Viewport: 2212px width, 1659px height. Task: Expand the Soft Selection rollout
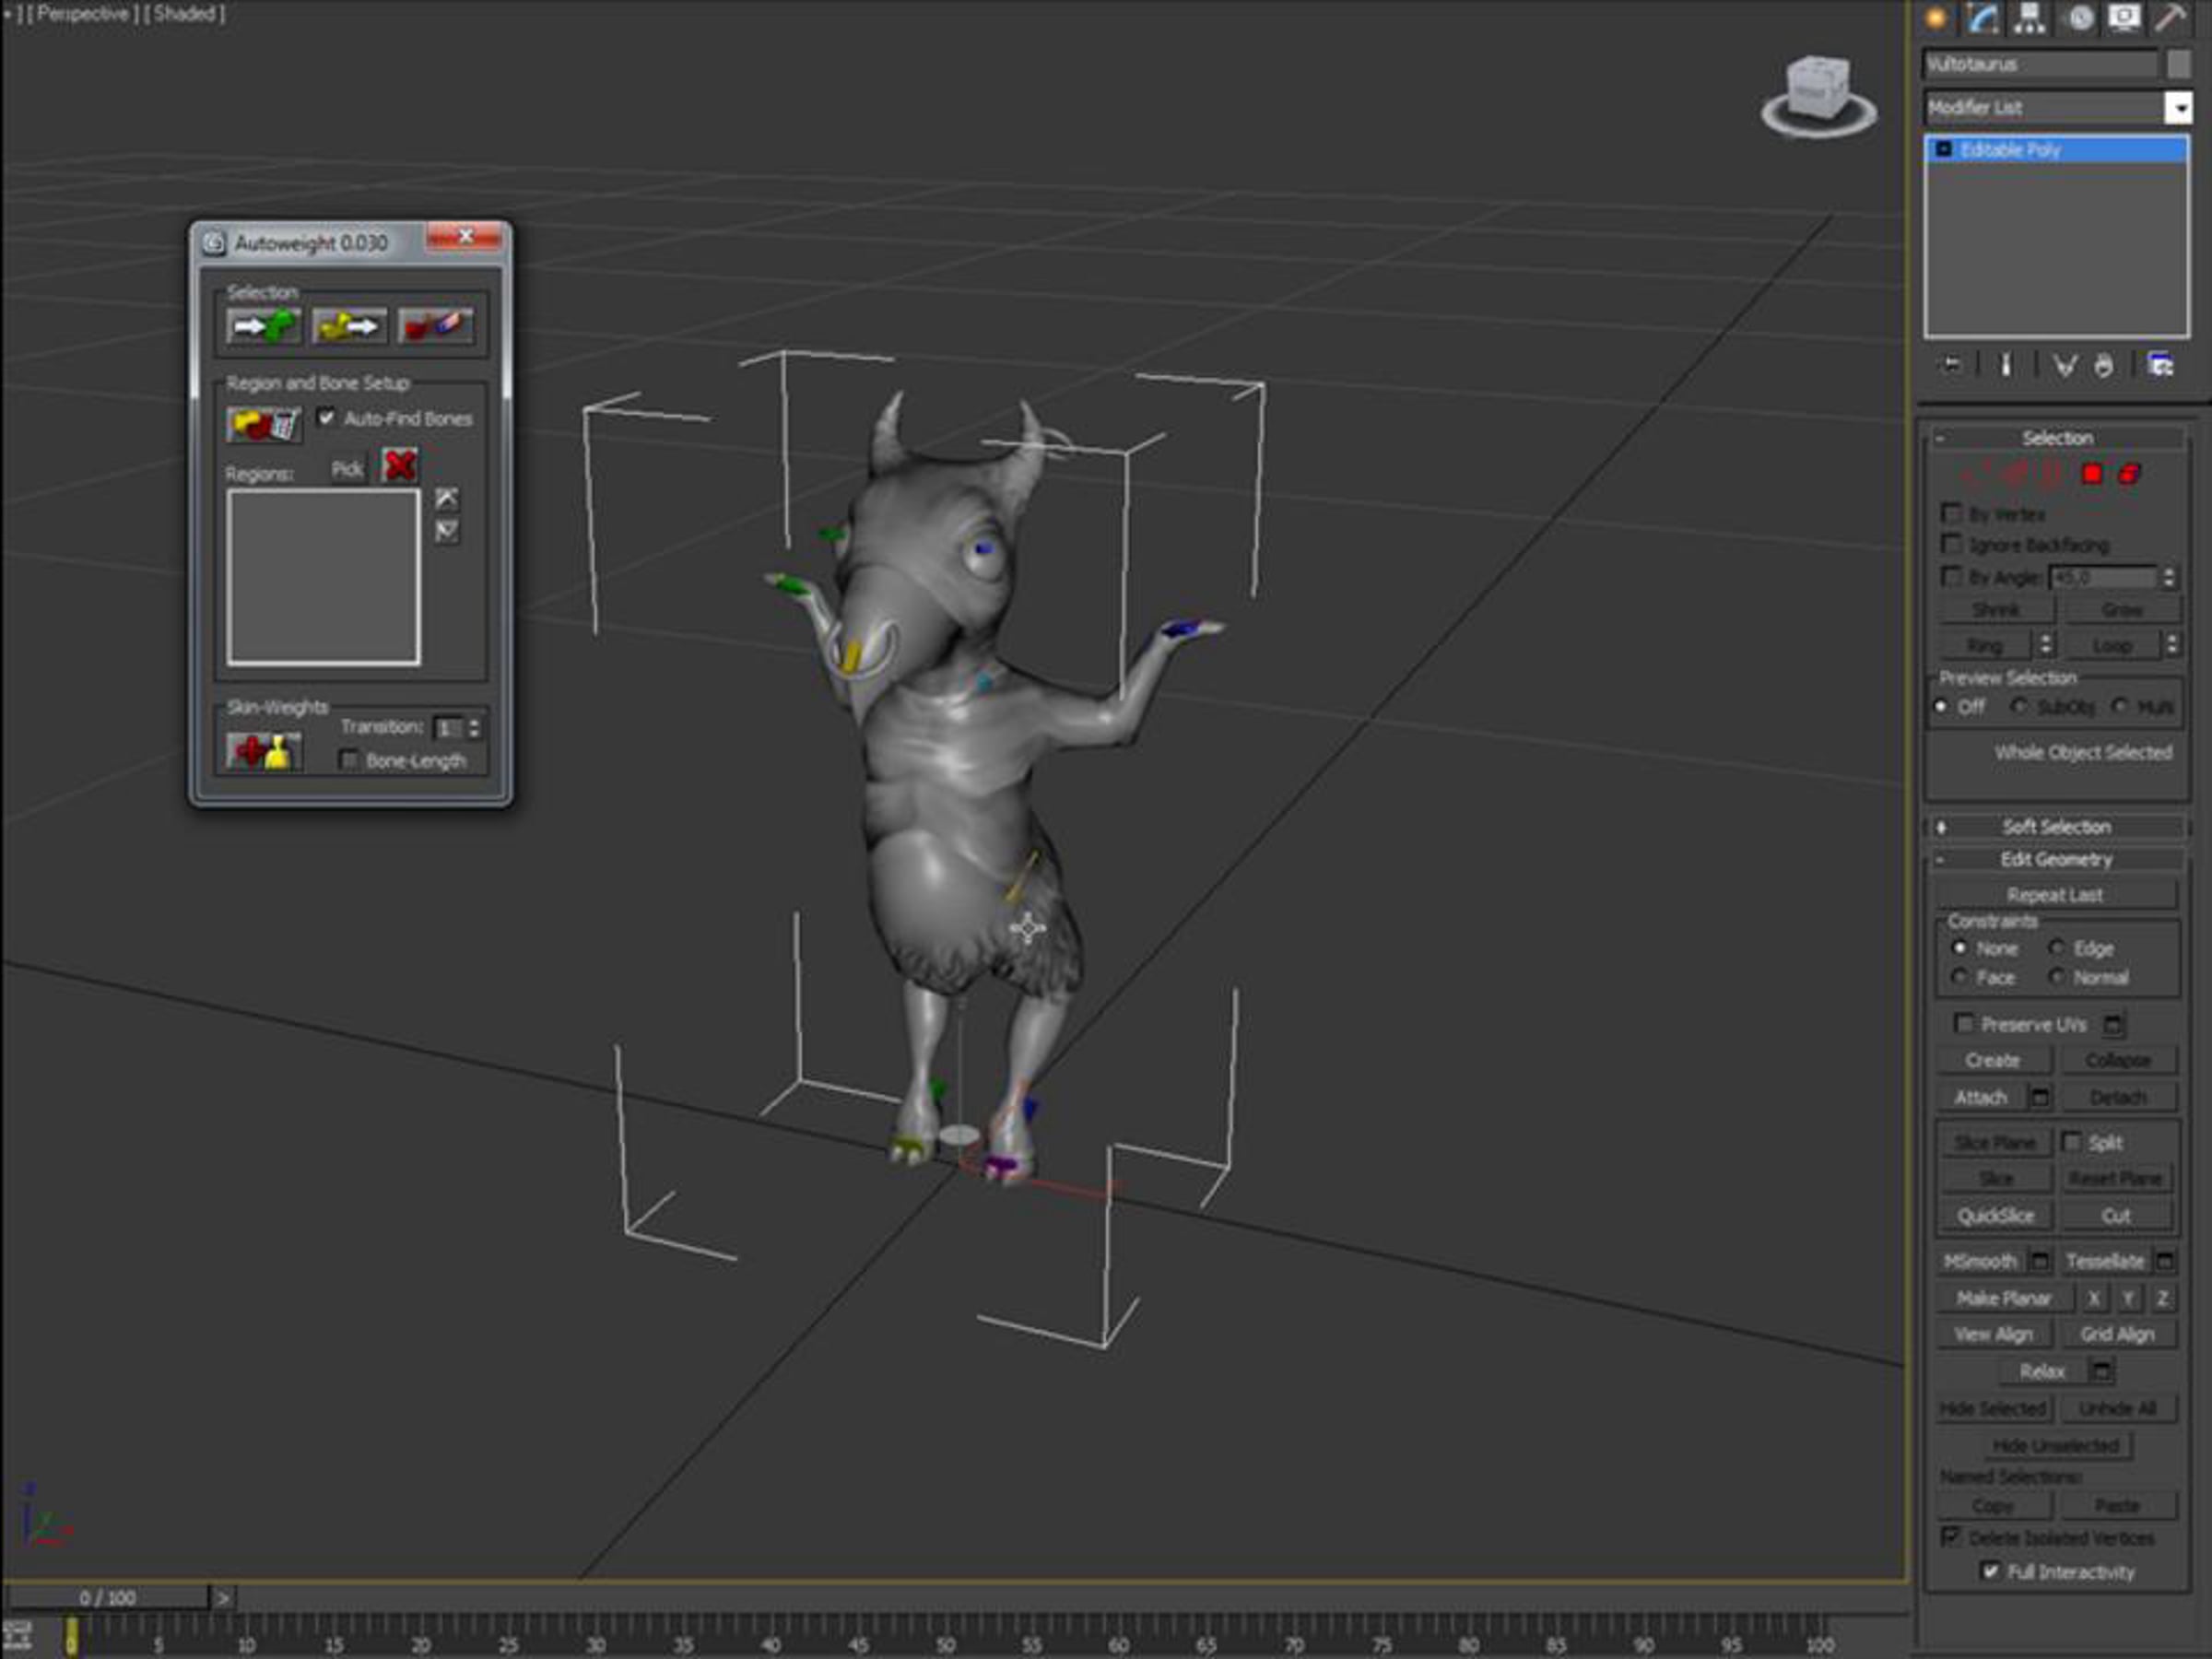click(x=2056, y=827)
